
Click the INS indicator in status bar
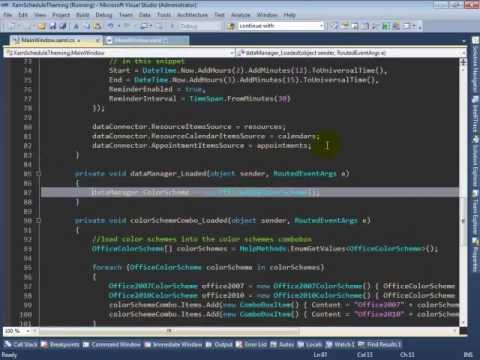coord(468,355)
